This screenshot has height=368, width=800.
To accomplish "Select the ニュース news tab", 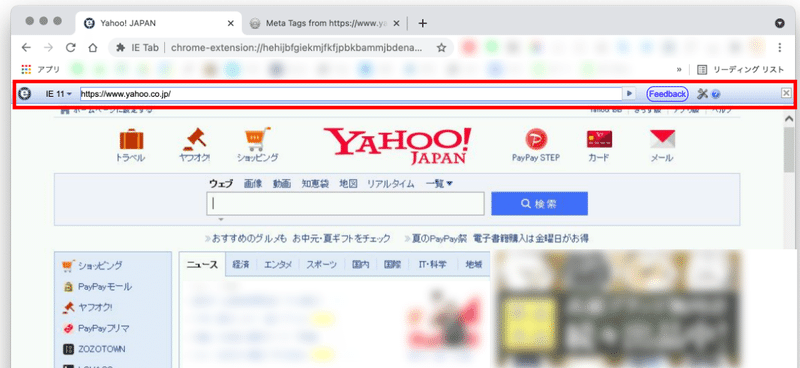I will tap(202, 264).
